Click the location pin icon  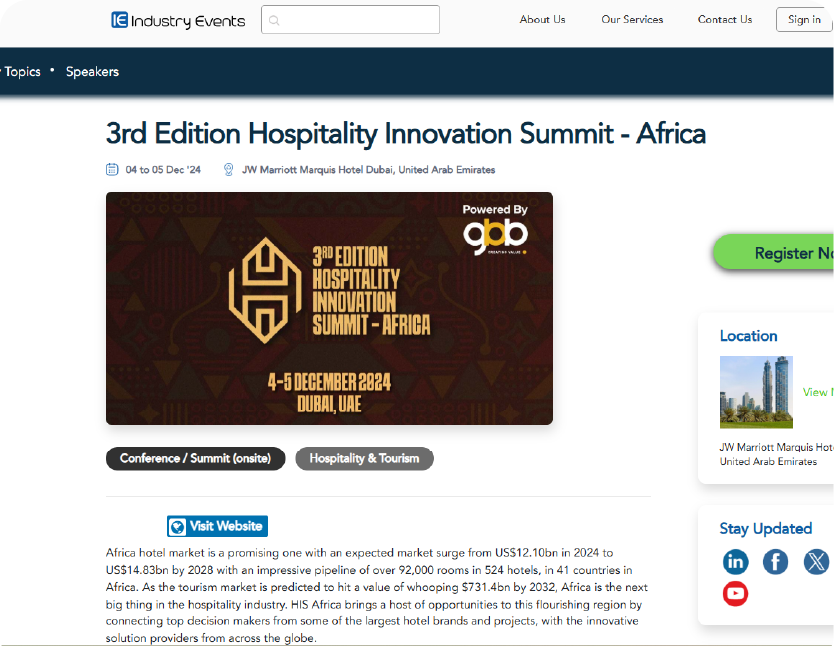point(229,170)
